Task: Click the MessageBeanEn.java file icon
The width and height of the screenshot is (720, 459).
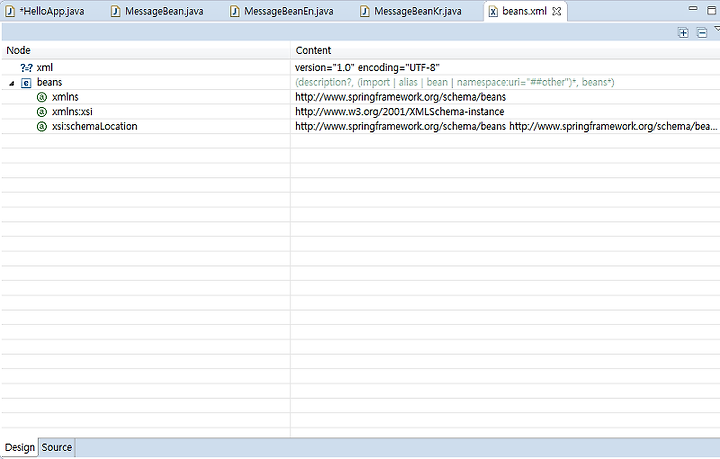Action: 235,11
